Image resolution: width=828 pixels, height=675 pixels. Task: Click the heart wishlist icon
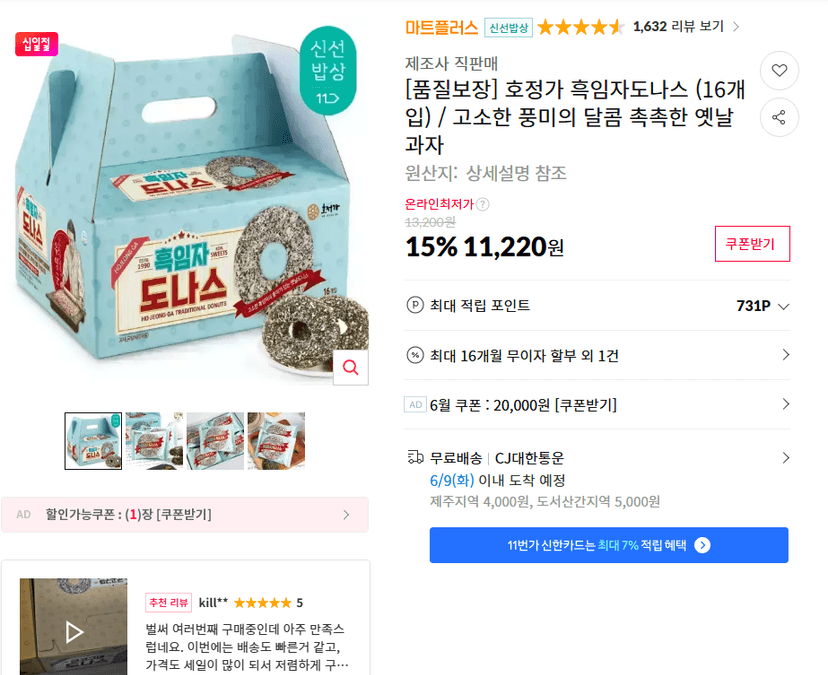click(x=779, y=70)
